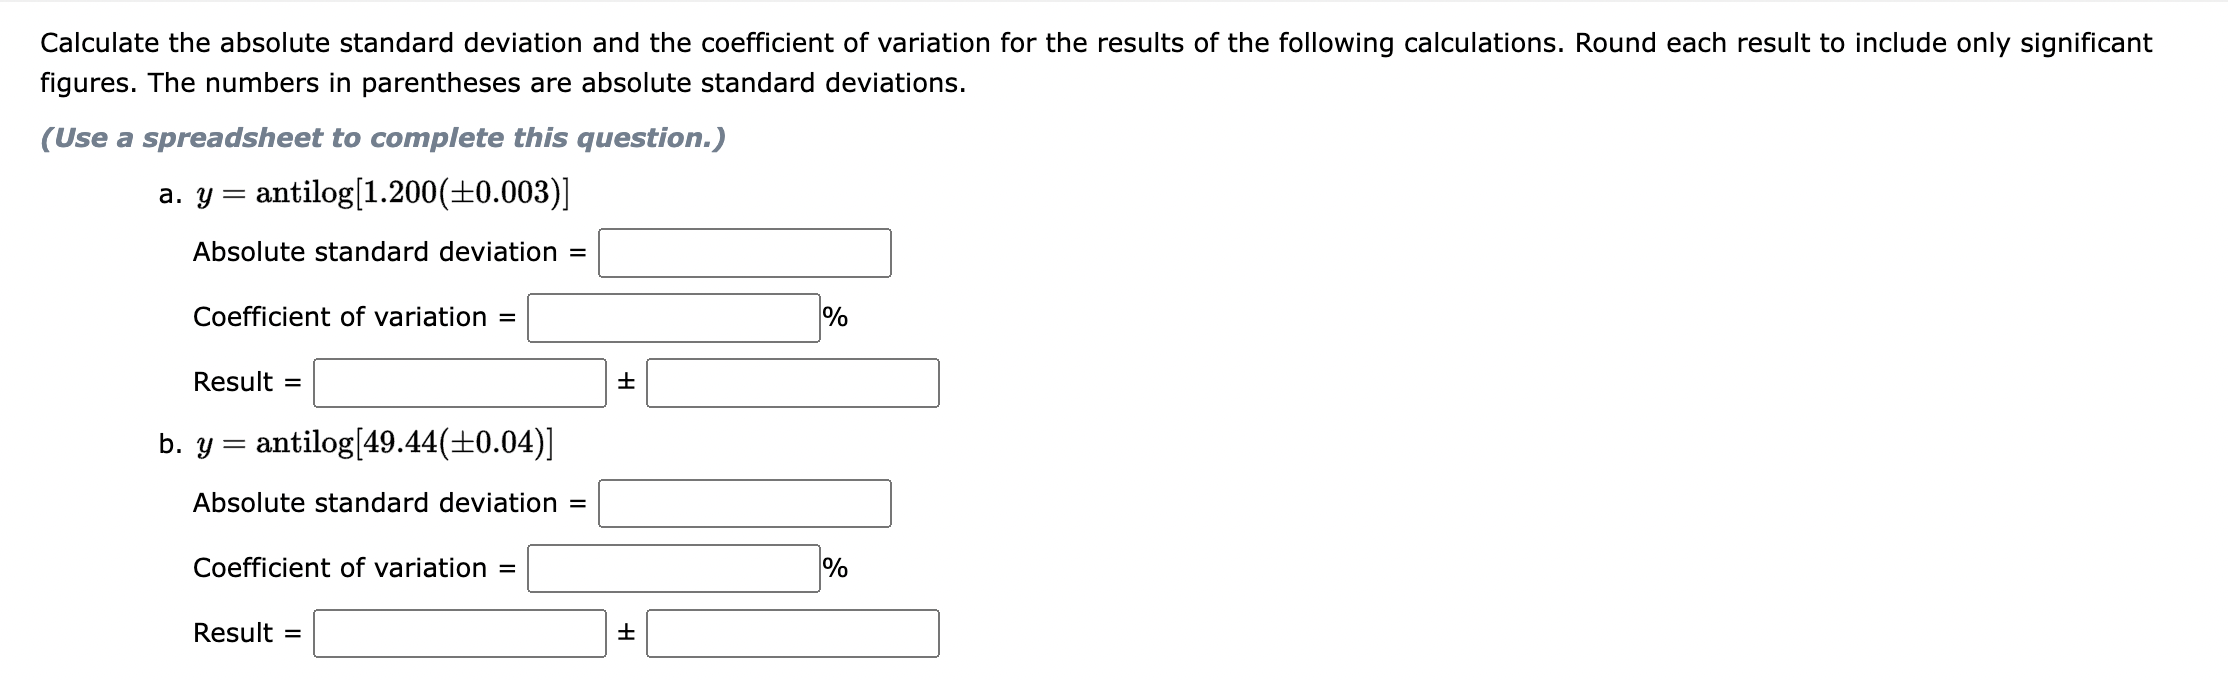Viewport: 2228px width, 680px height.
Task: Select the second Result box after ± in part a
Action: click(792, 382)
